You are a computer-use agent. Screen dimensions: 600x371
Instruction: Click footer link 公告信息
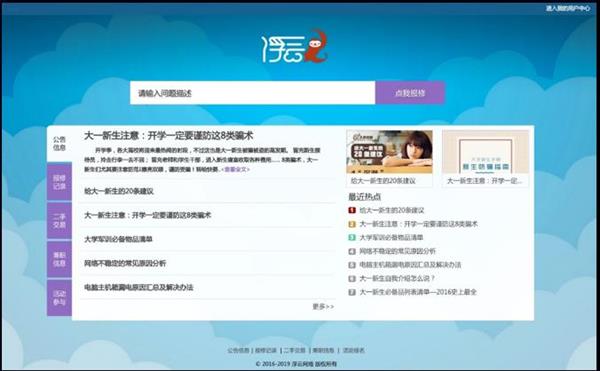pyautogui.click(x=238, y=350)
